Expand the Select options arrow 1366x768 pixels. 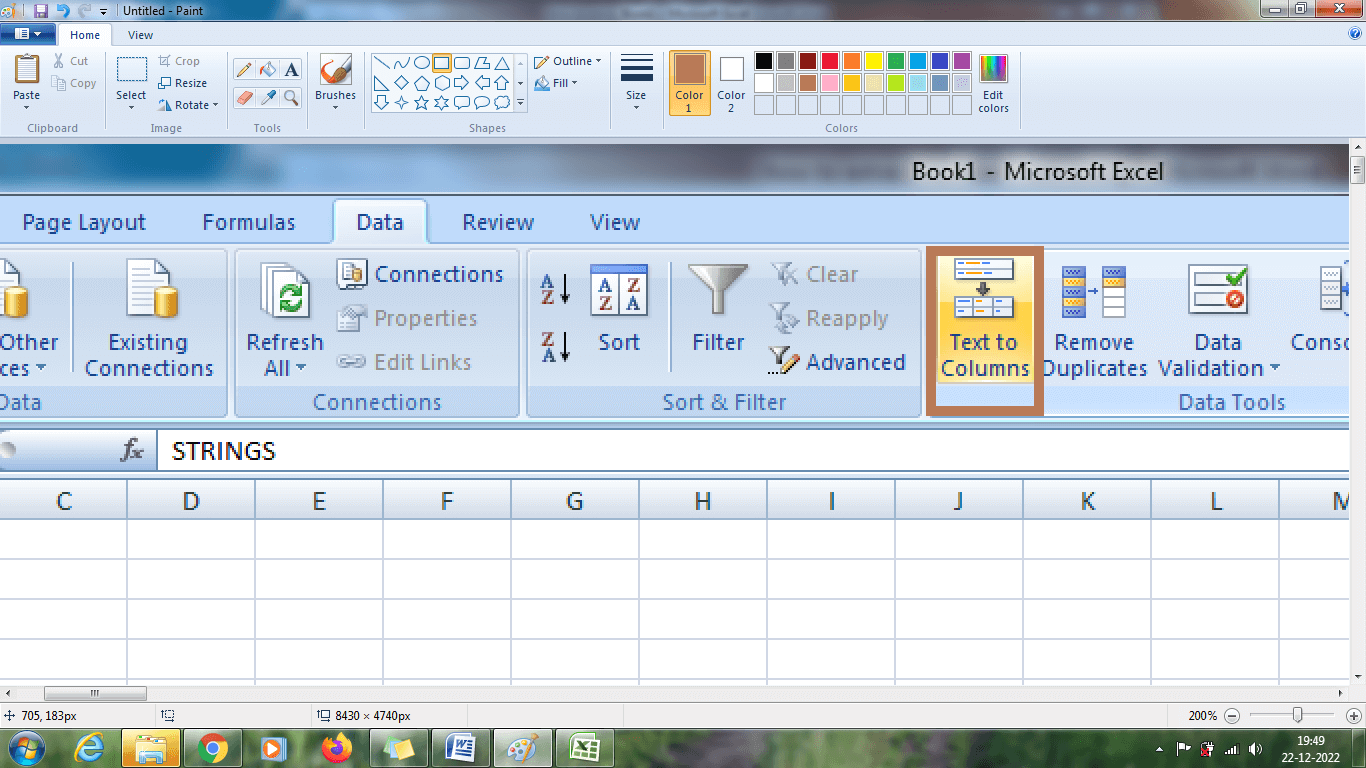pyautogui.click(x=131, y=107)
